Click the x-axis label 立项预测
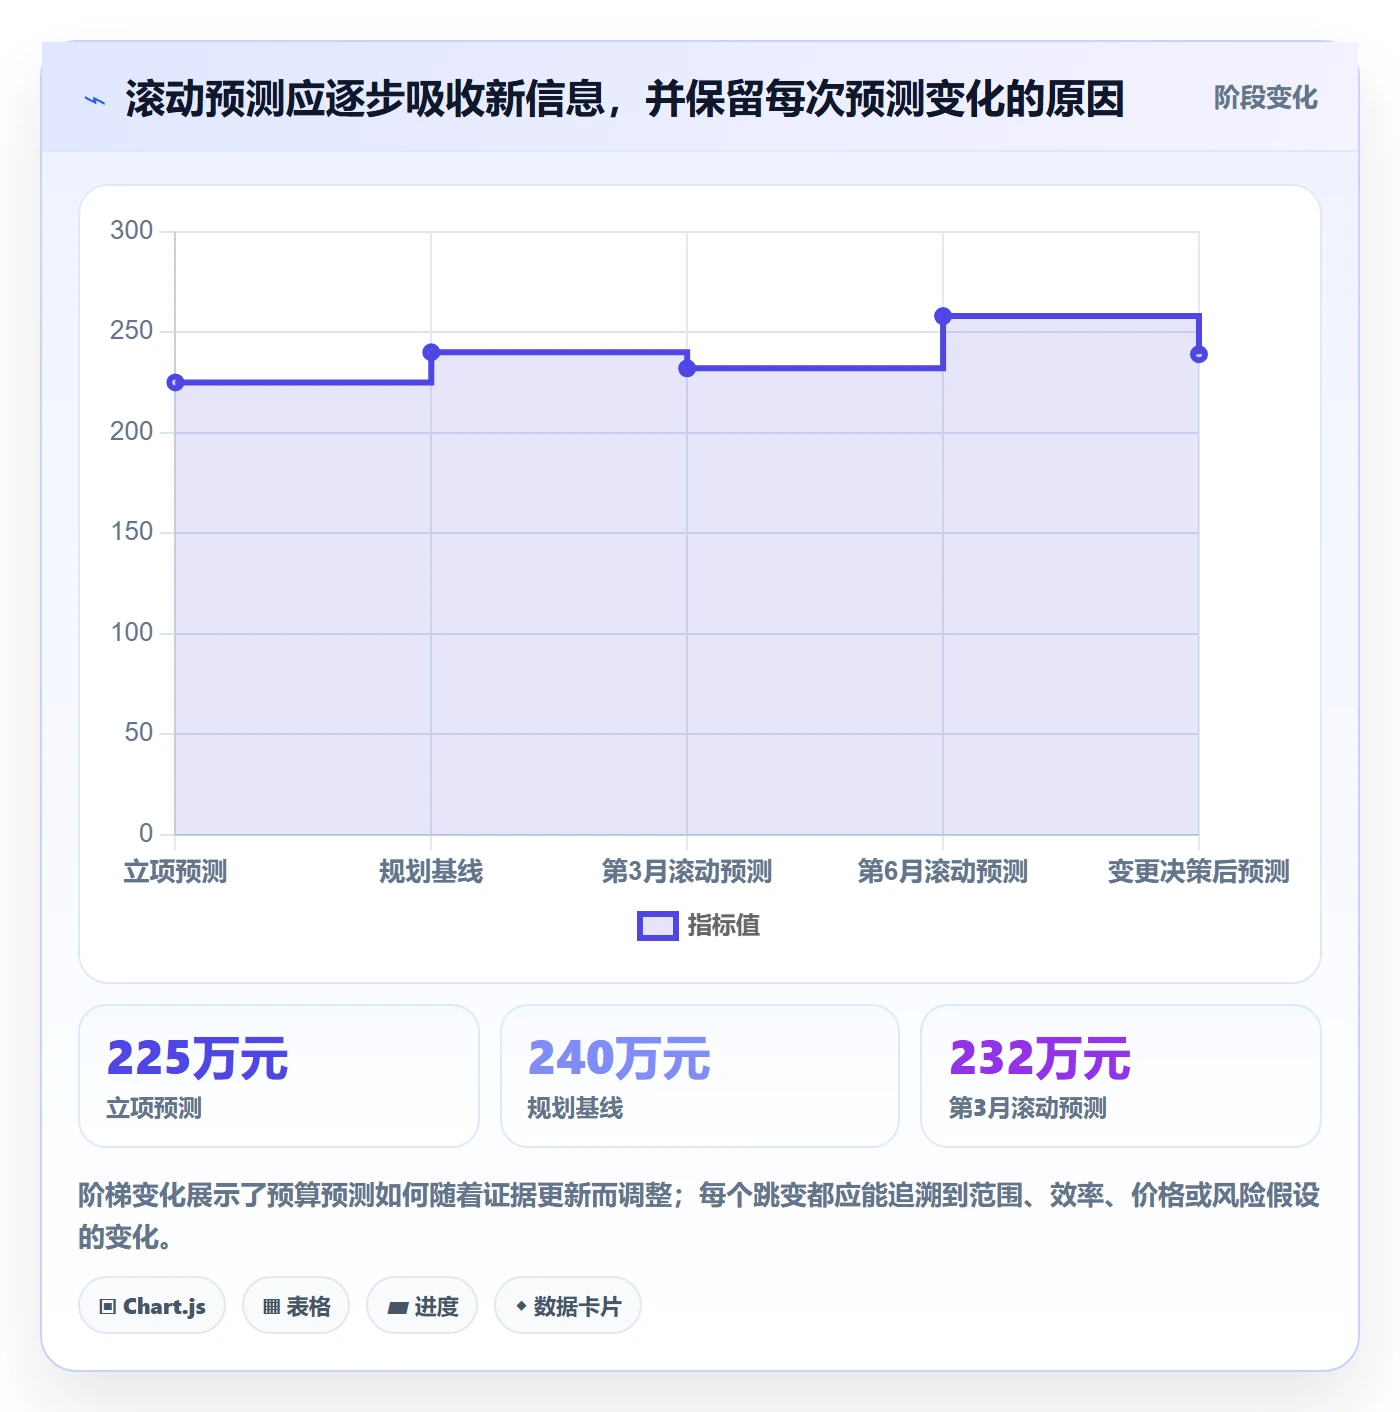The height and width of the screenshot is (1412, 1400). [175, 871]
